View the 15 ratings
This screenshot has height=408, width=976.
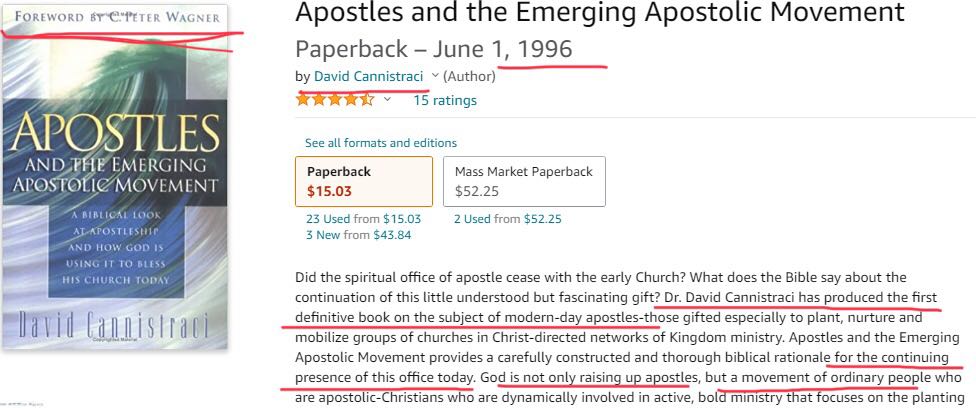(445, 100)
